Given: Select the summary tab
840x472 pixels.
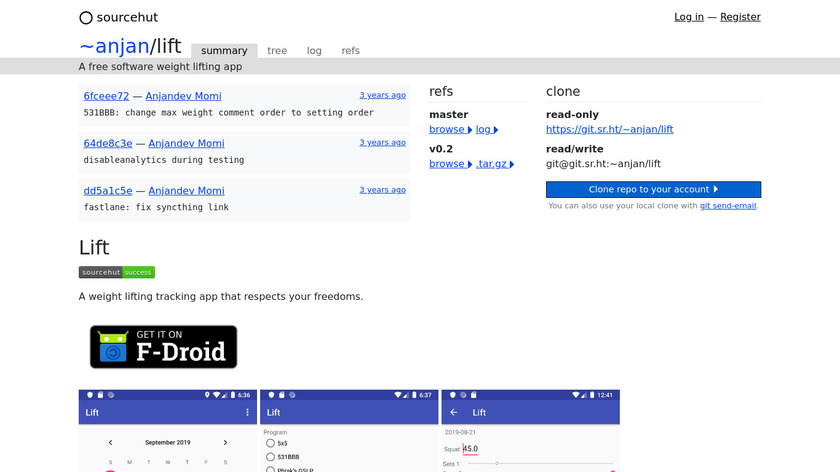Looking at the screenshot, I should 224,50.
